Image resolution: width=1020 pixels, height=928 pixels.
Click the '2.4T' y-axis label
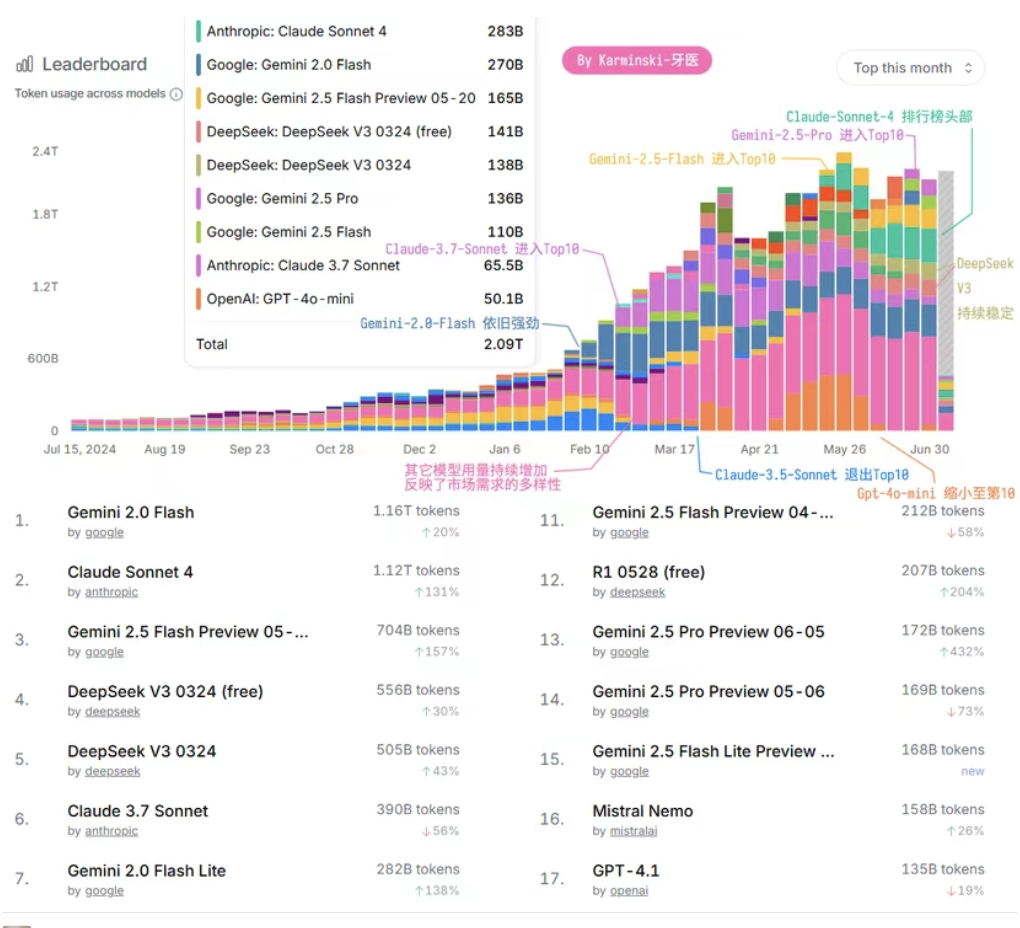click(x=45, y=152)
